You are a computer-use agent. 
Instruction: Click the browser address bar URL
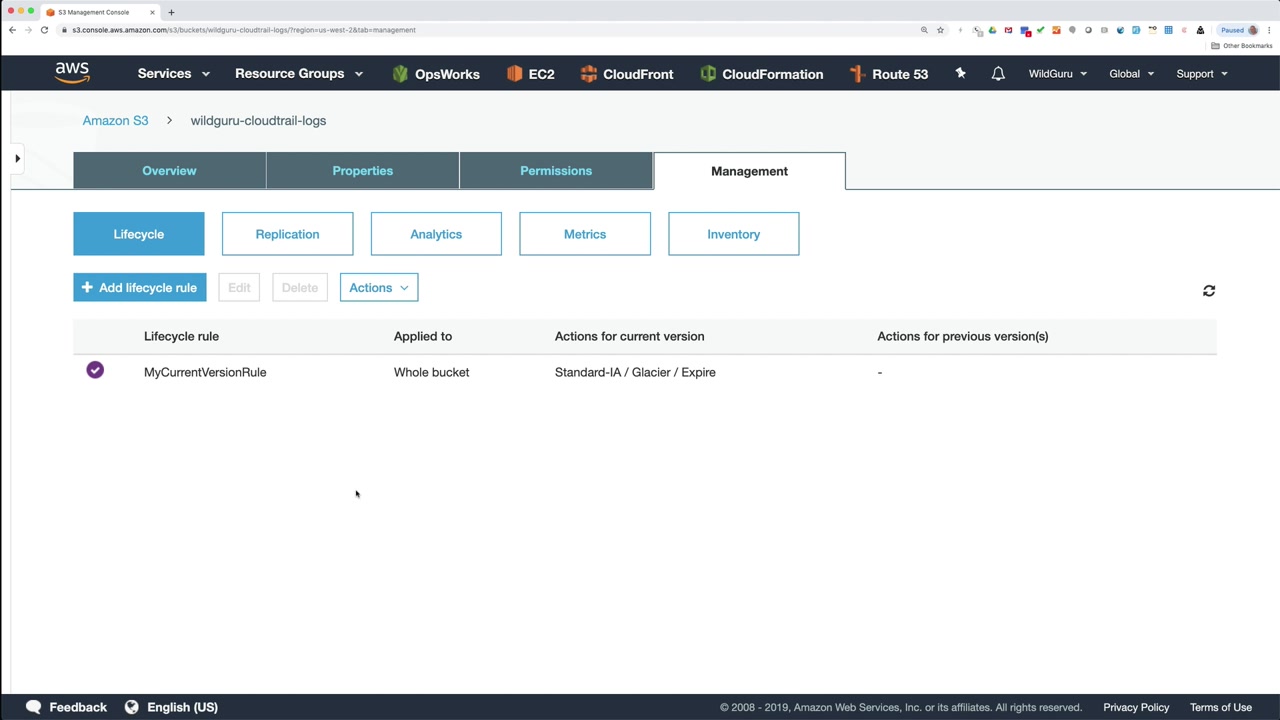click(x=244, y=30)
